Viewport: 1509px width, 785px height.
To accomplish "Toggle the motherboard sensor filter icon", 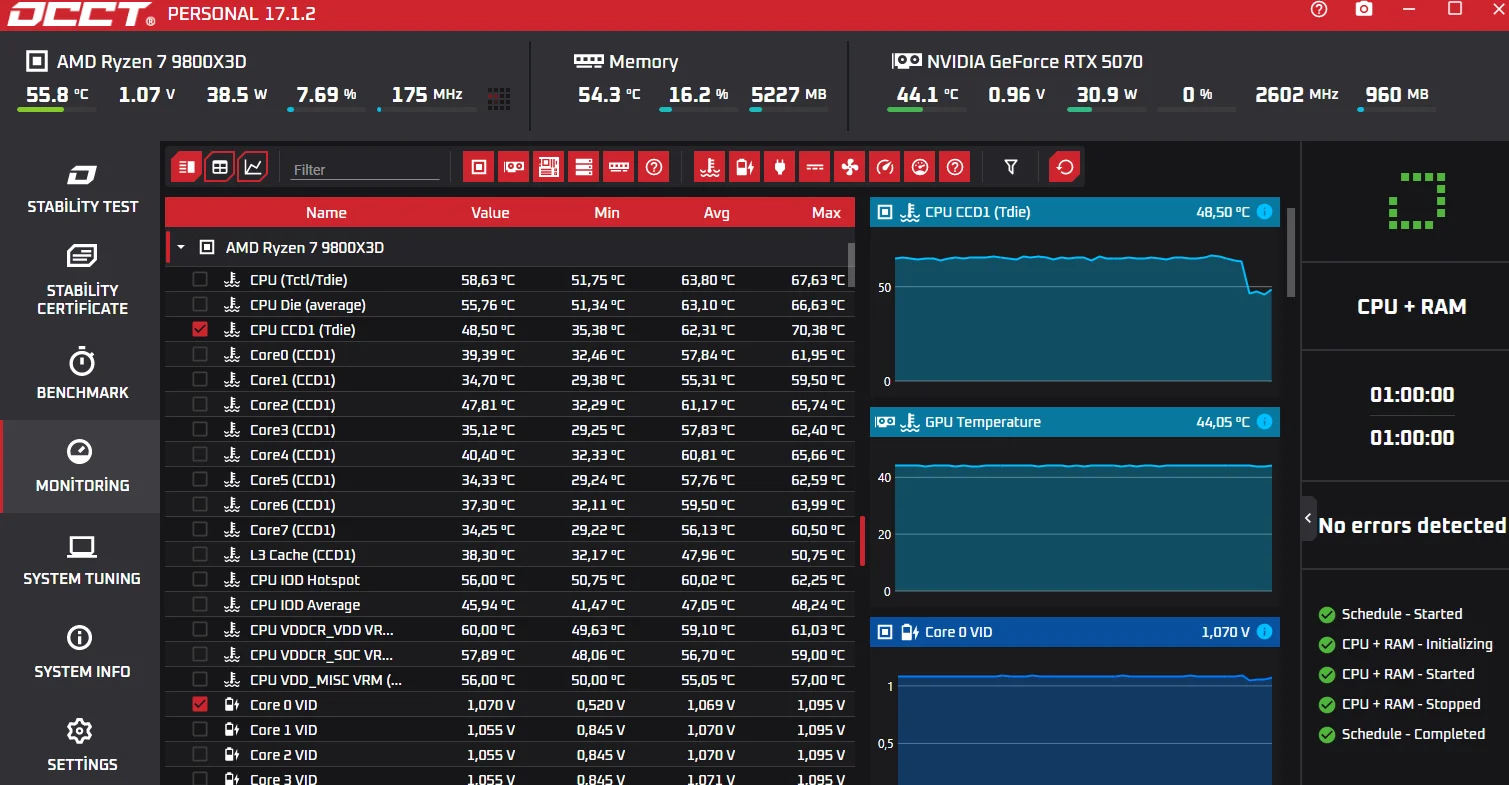I will (549, 167).
